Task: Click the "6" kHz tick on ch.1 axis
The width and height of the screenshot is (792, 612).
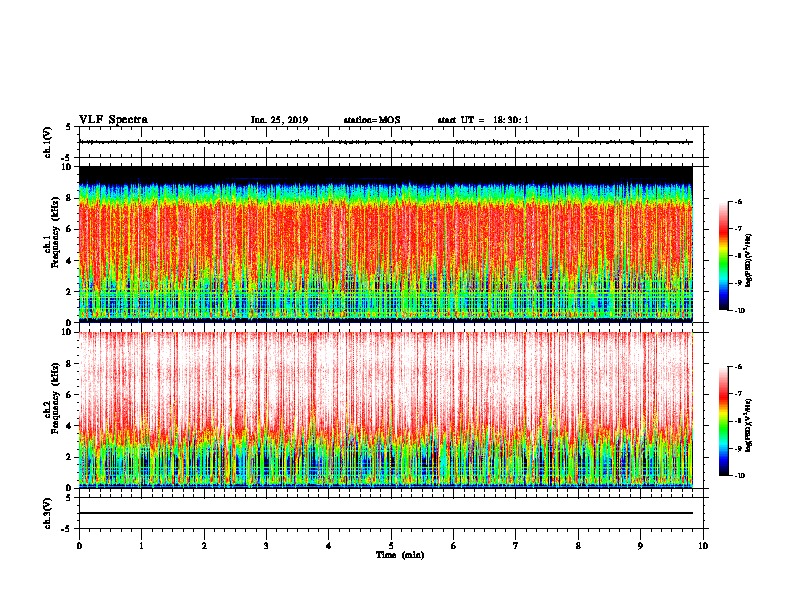Action: pyautogui.click(x=69, y=229)
